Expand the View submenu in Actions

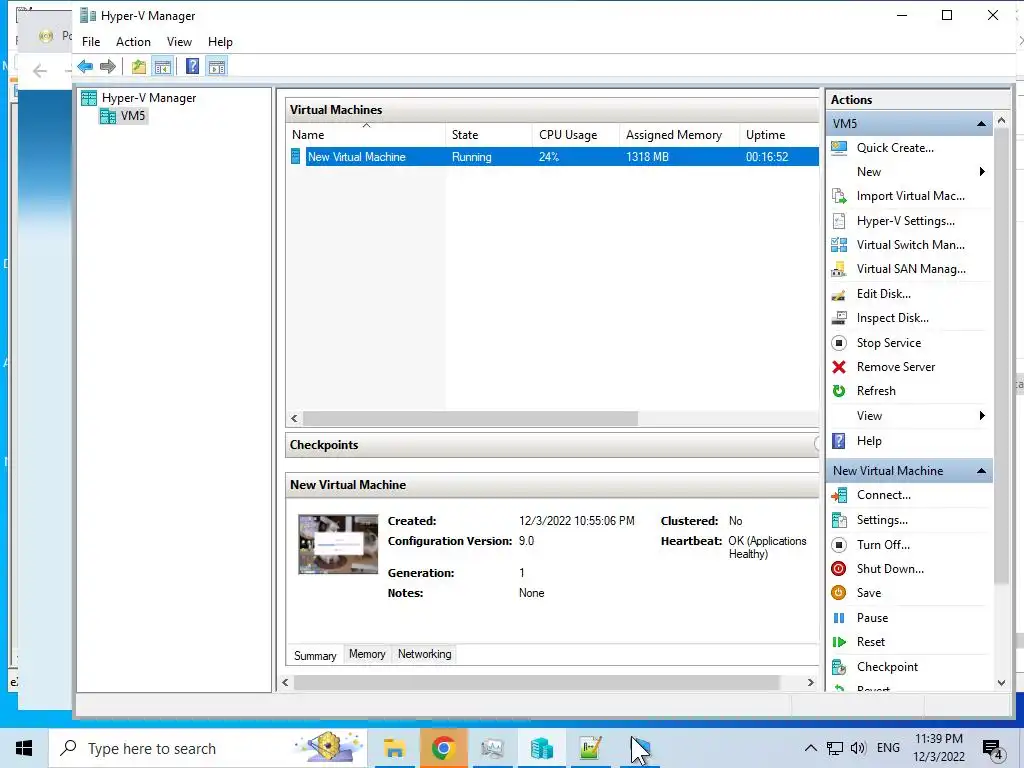tap(982, 416)
